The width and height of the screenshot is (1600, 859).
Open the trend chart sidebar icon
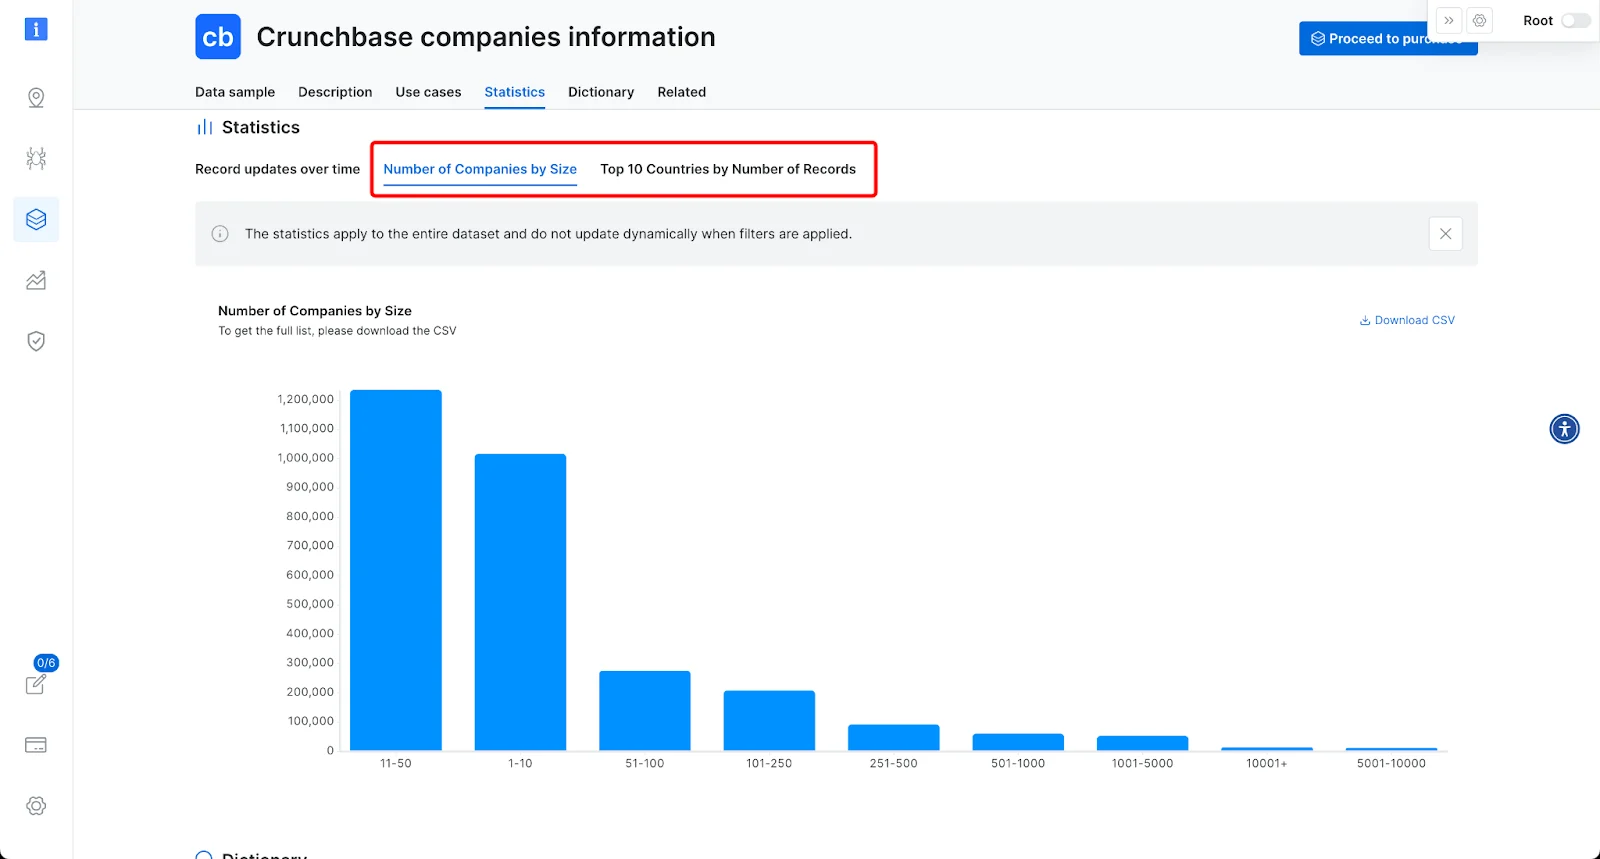[36, 280]
